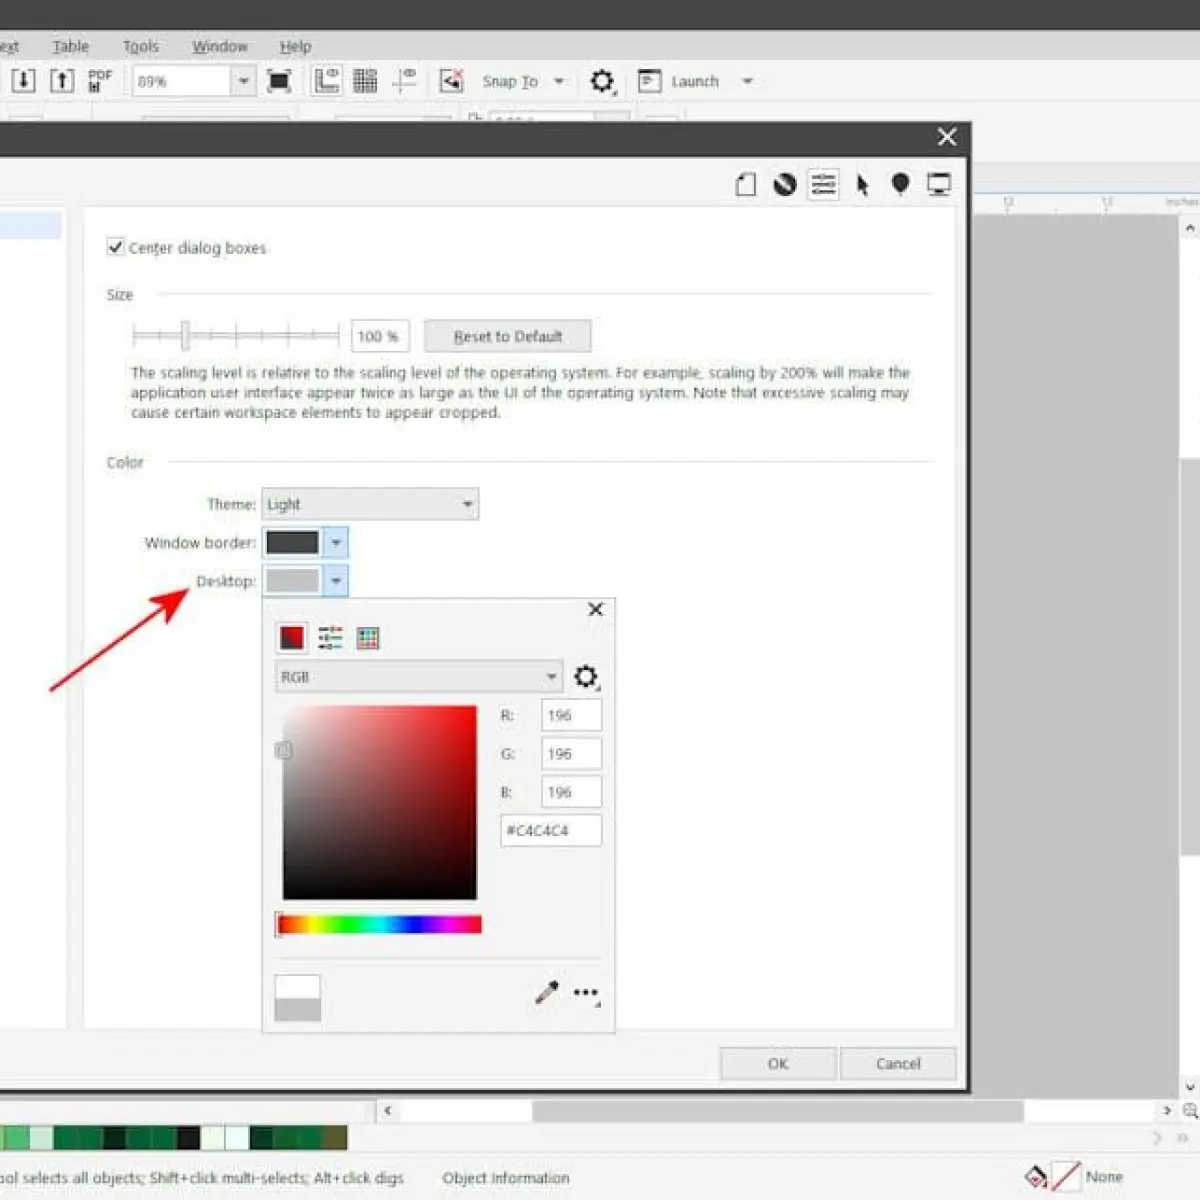Screen dimensions: 1200x1200
Task: Open Document options page icon
Action: 746,184
